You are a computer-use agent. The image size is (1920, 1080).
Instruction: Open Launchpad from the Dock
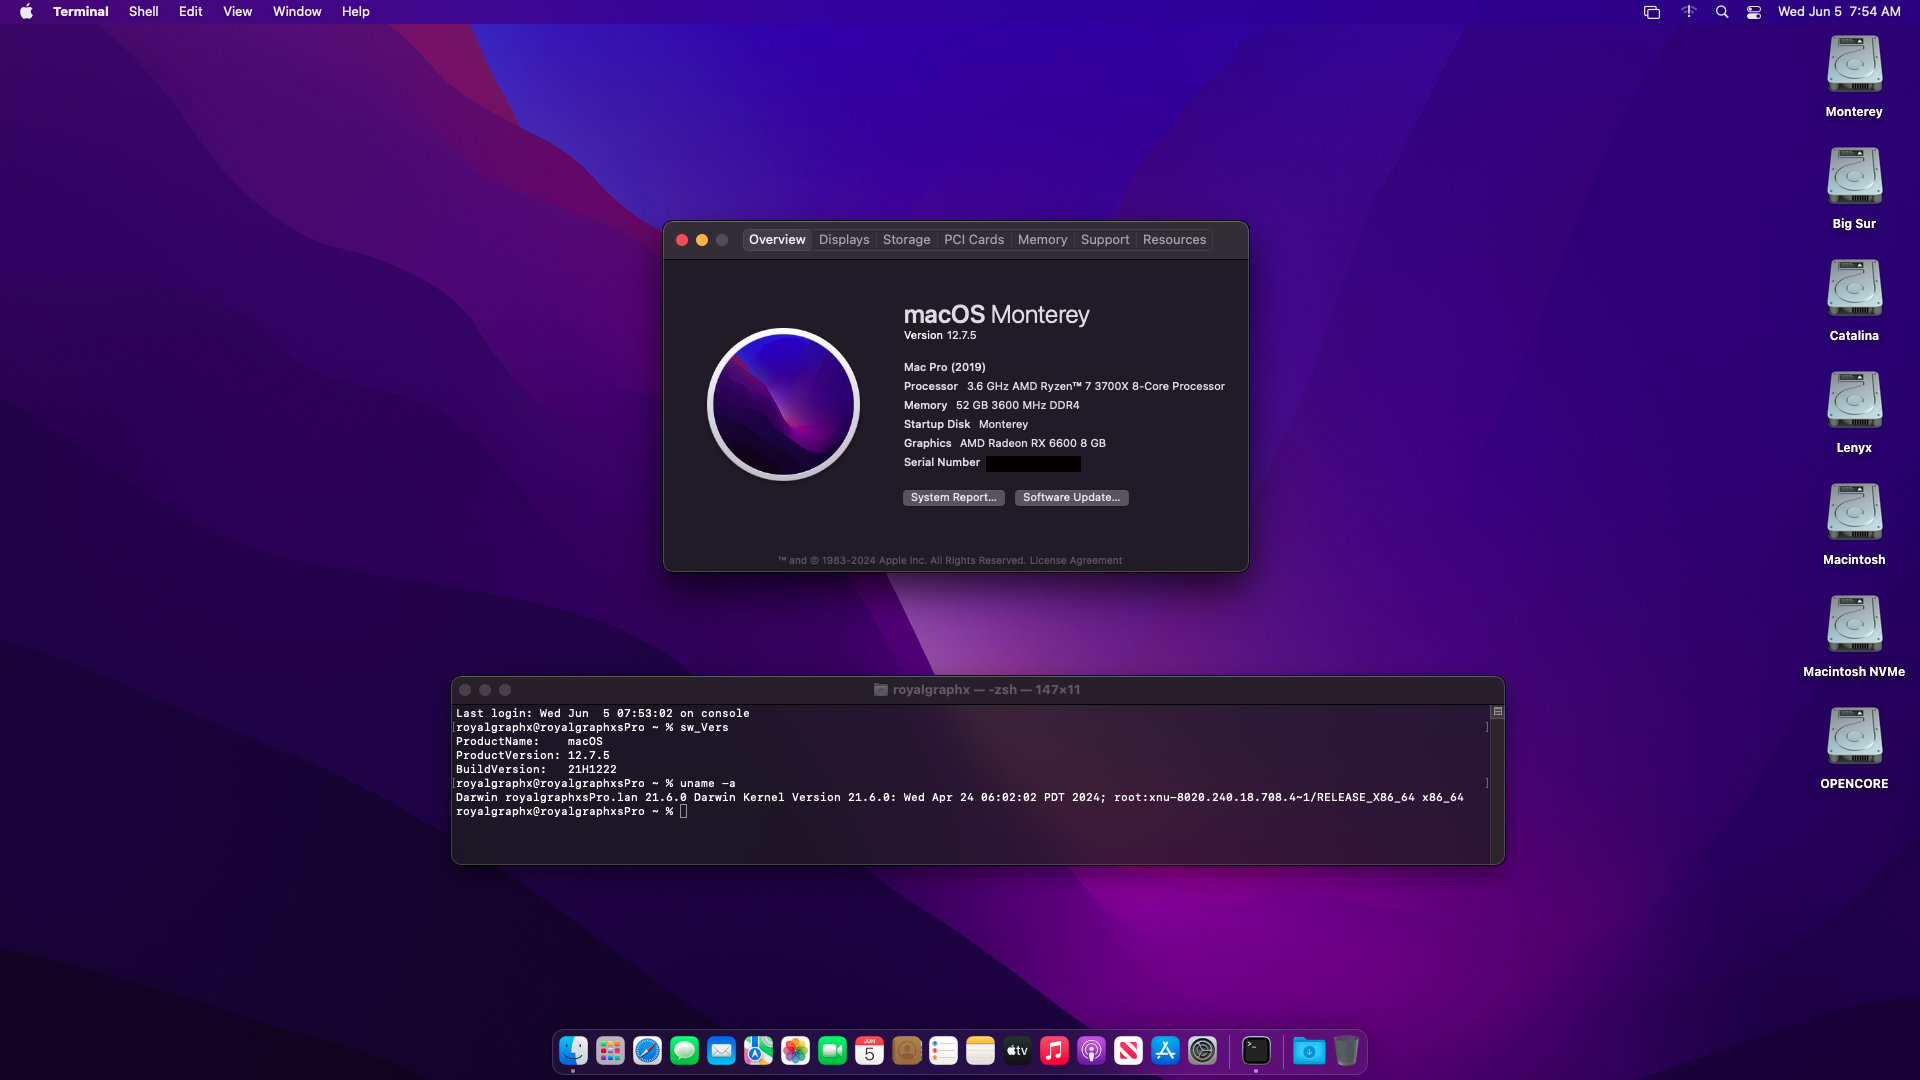[610, 1051]
